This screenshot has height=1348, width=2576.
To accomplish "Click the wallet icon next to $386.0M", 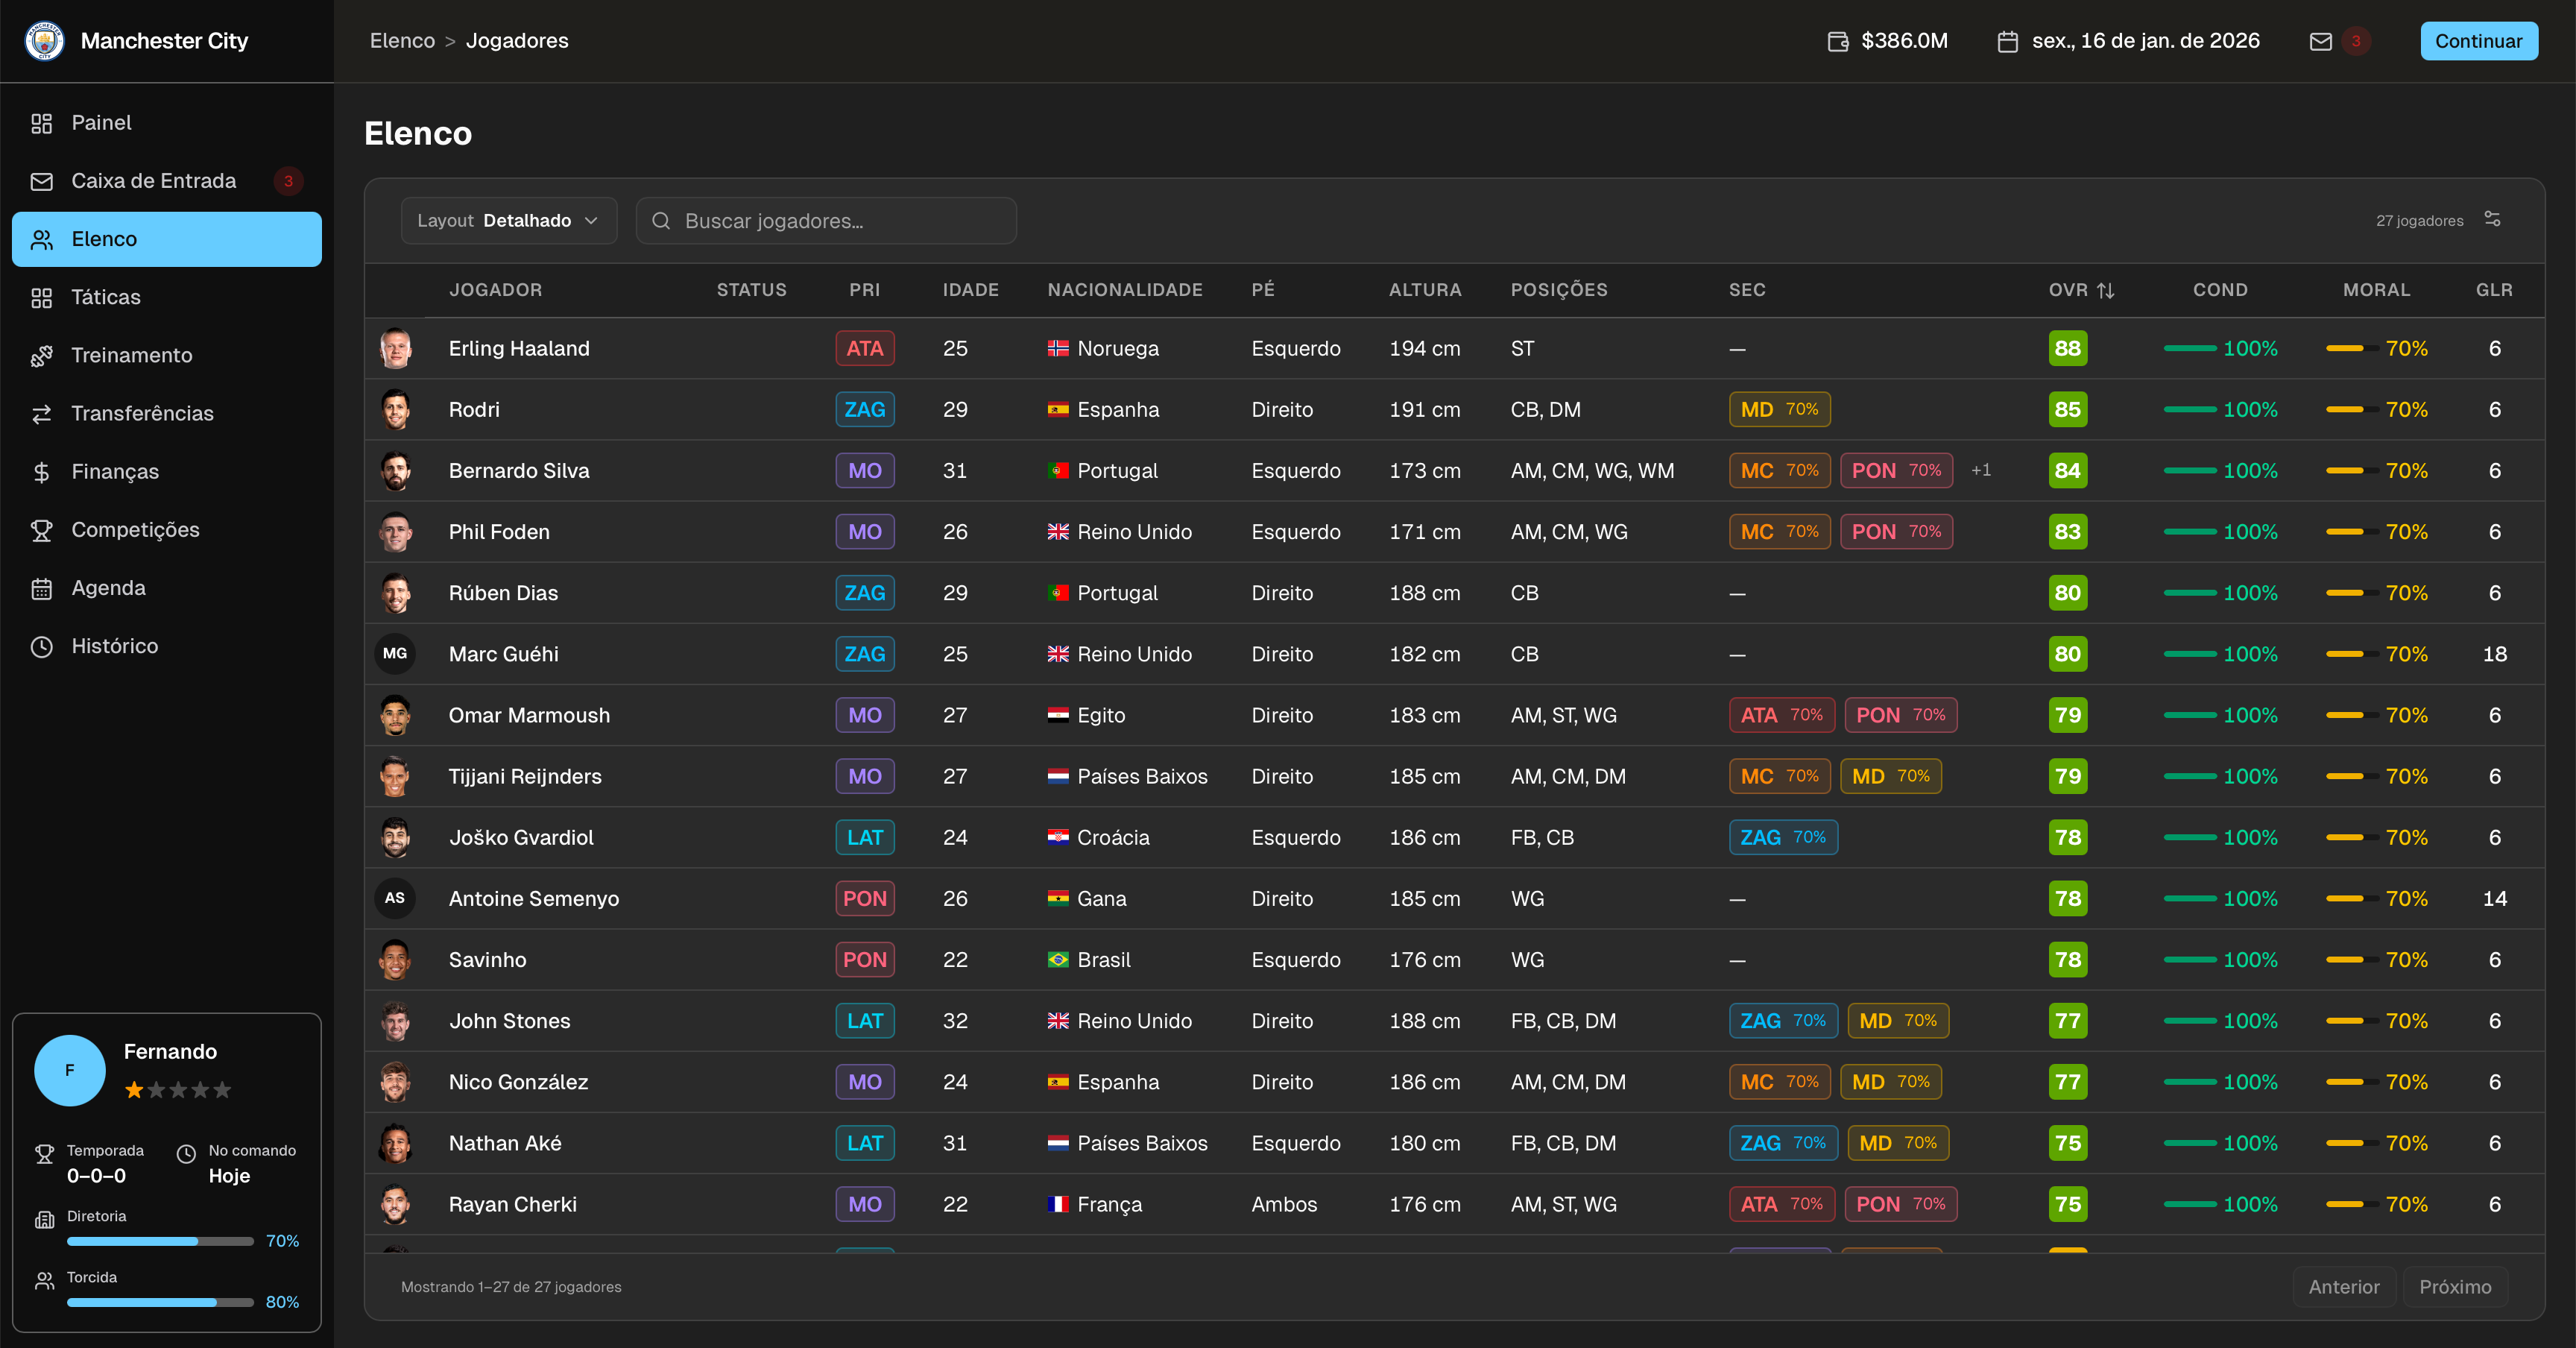I will 1837,41.
